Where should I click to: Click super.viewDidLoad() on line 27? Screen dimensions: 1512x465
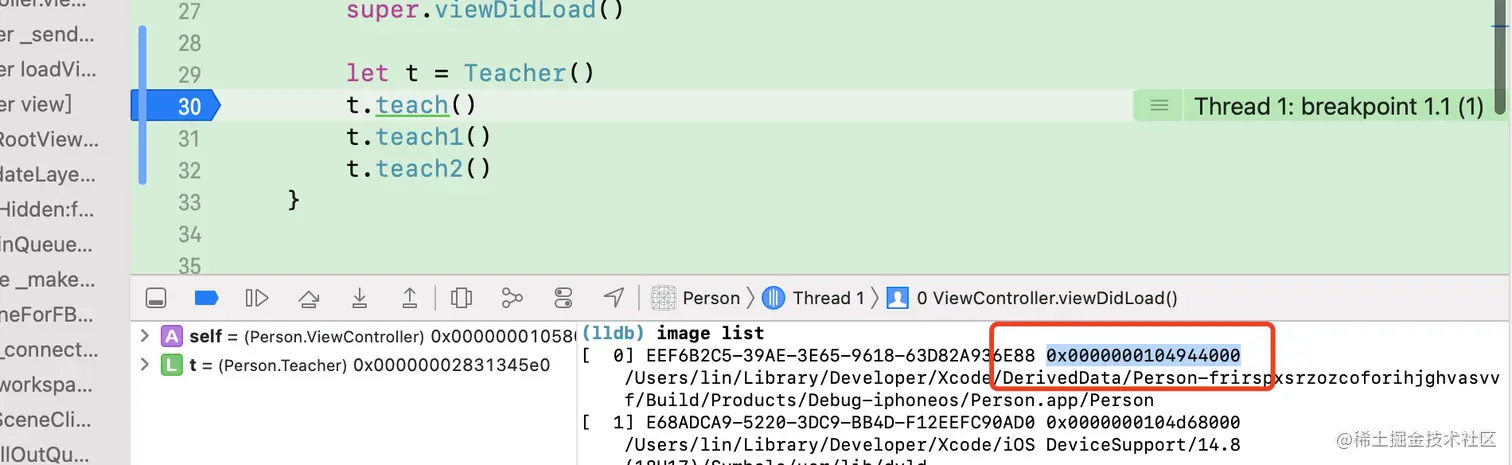click(x=485, y=12)
